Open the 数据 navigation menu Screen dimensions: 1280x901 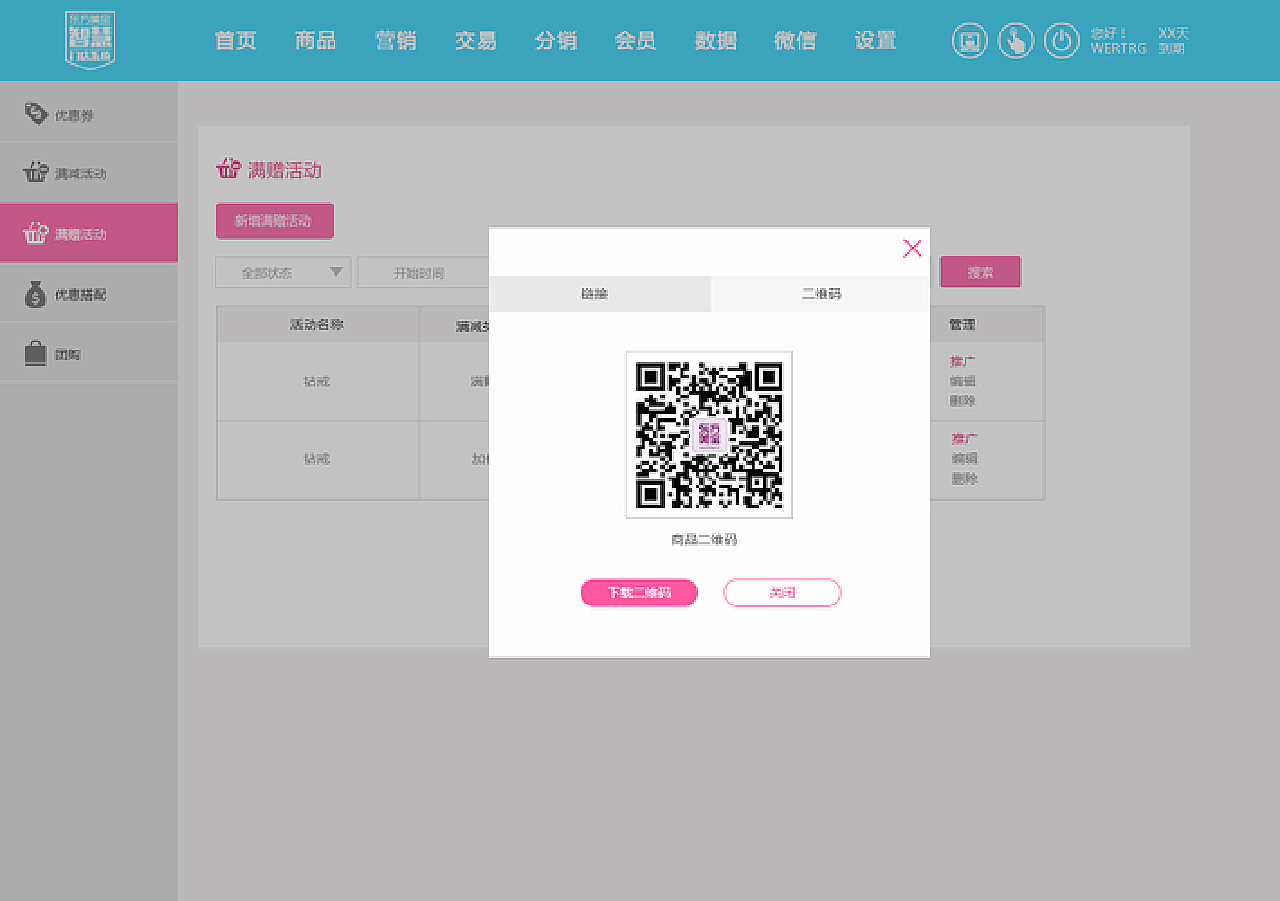click(x=716, y=40)
